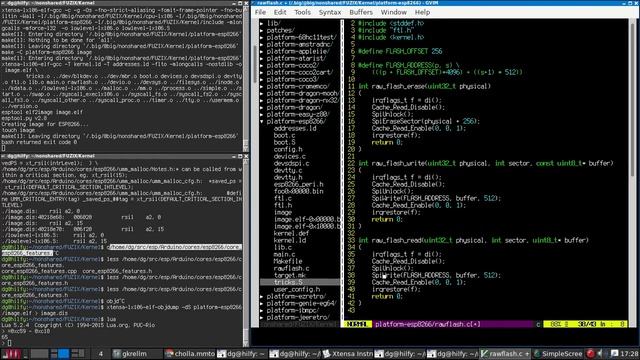
Task: Expand platform-atarist/ folder arrow
Action: [x=262, y=58]
